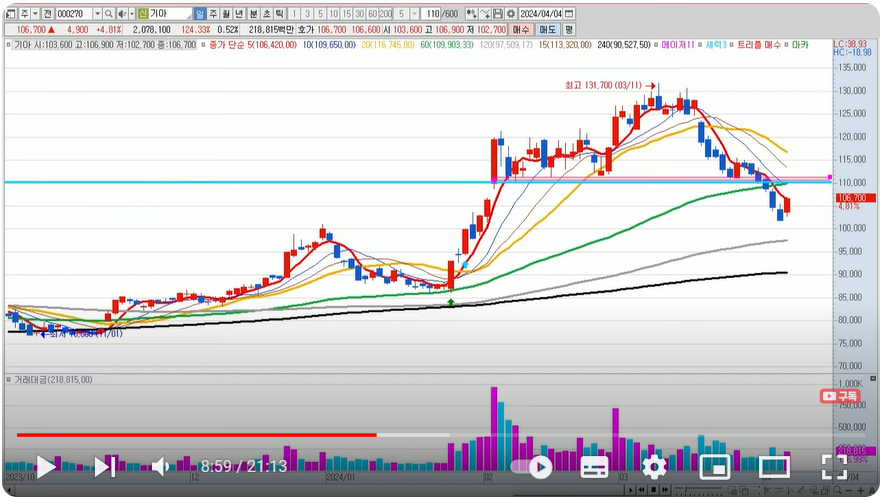Switch to 분 minute chart period

tap(253, 13)
